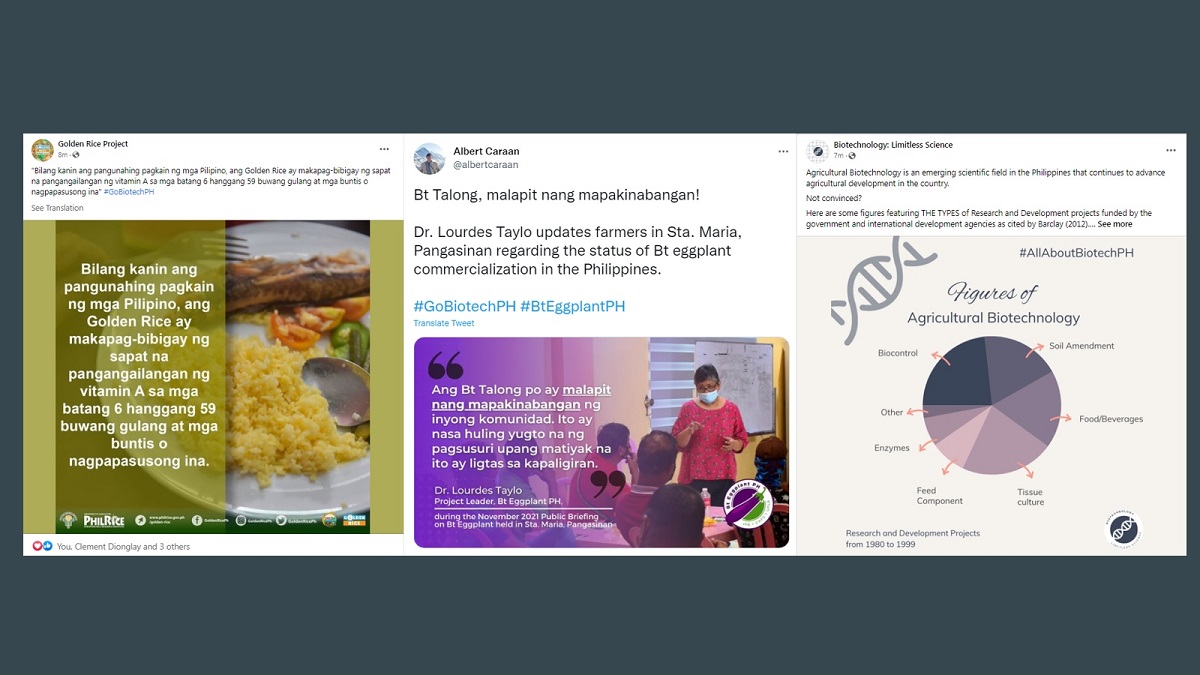The width and height of the screenshot is (1200, 675).
Task: Click Albert Caraan's avatar
Action: click(429, 158)
